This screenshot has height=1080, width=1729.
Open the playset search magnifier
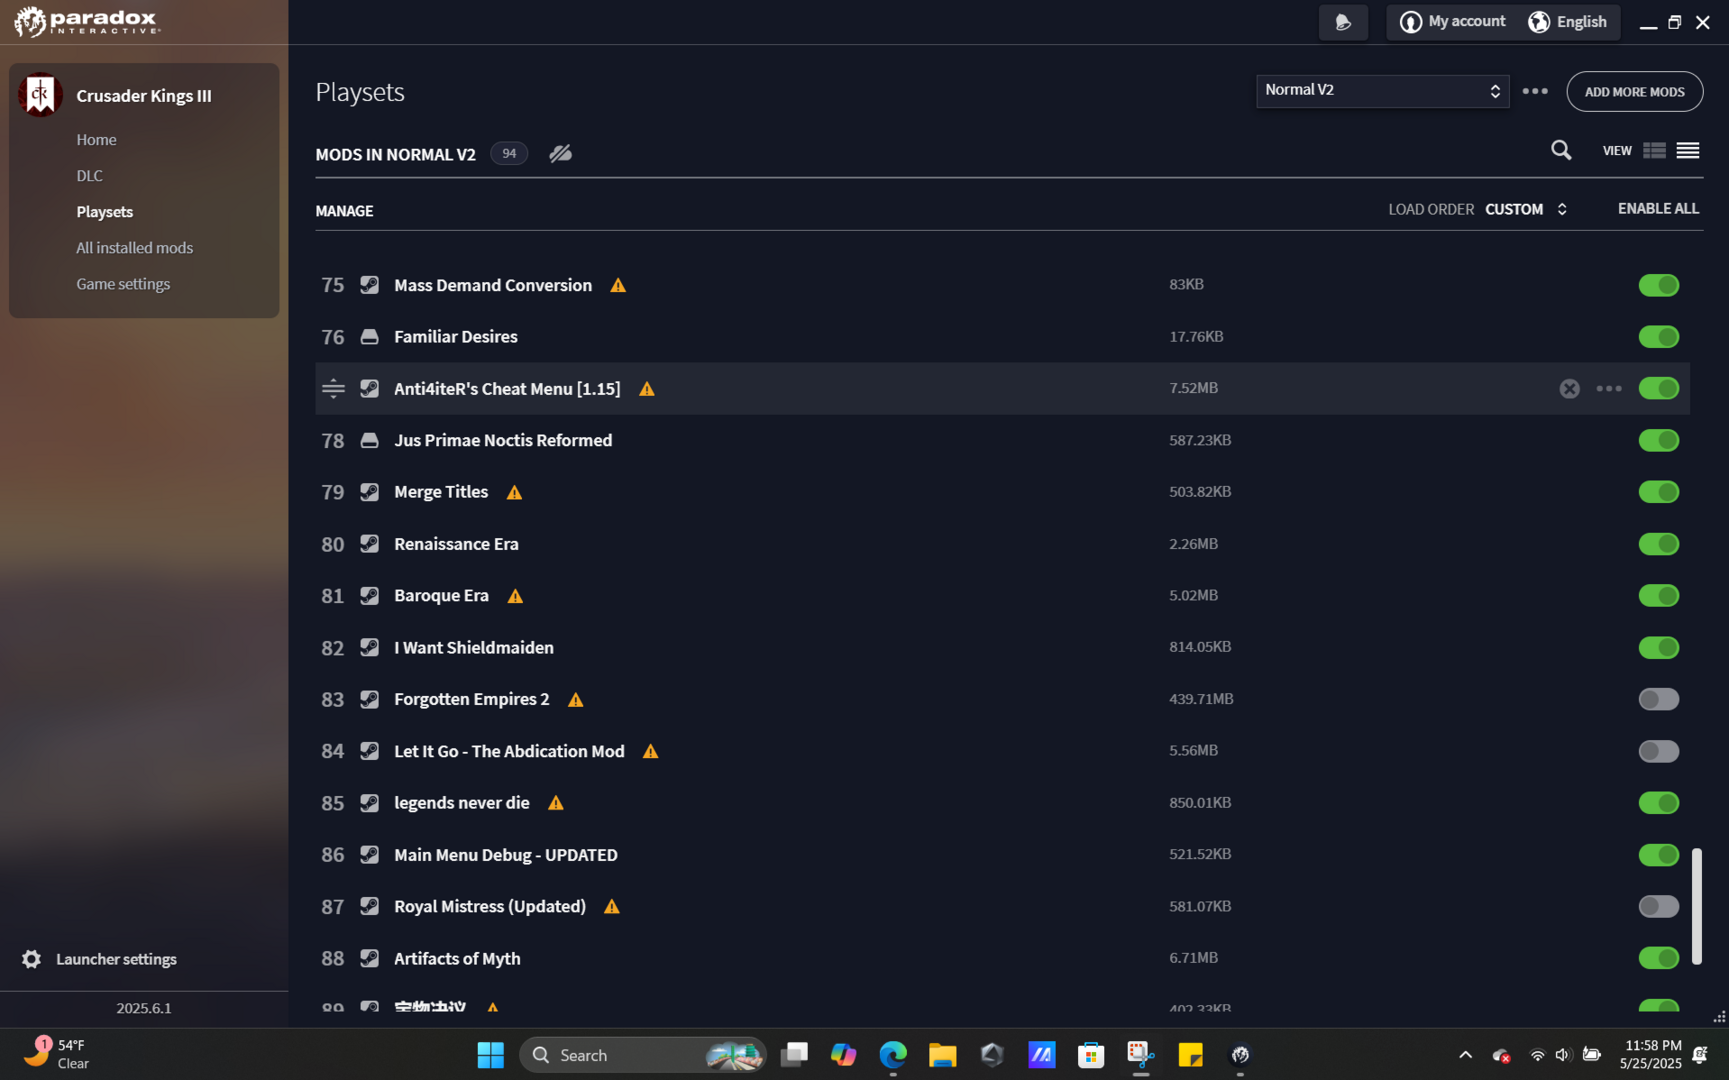coord(1560,150)
